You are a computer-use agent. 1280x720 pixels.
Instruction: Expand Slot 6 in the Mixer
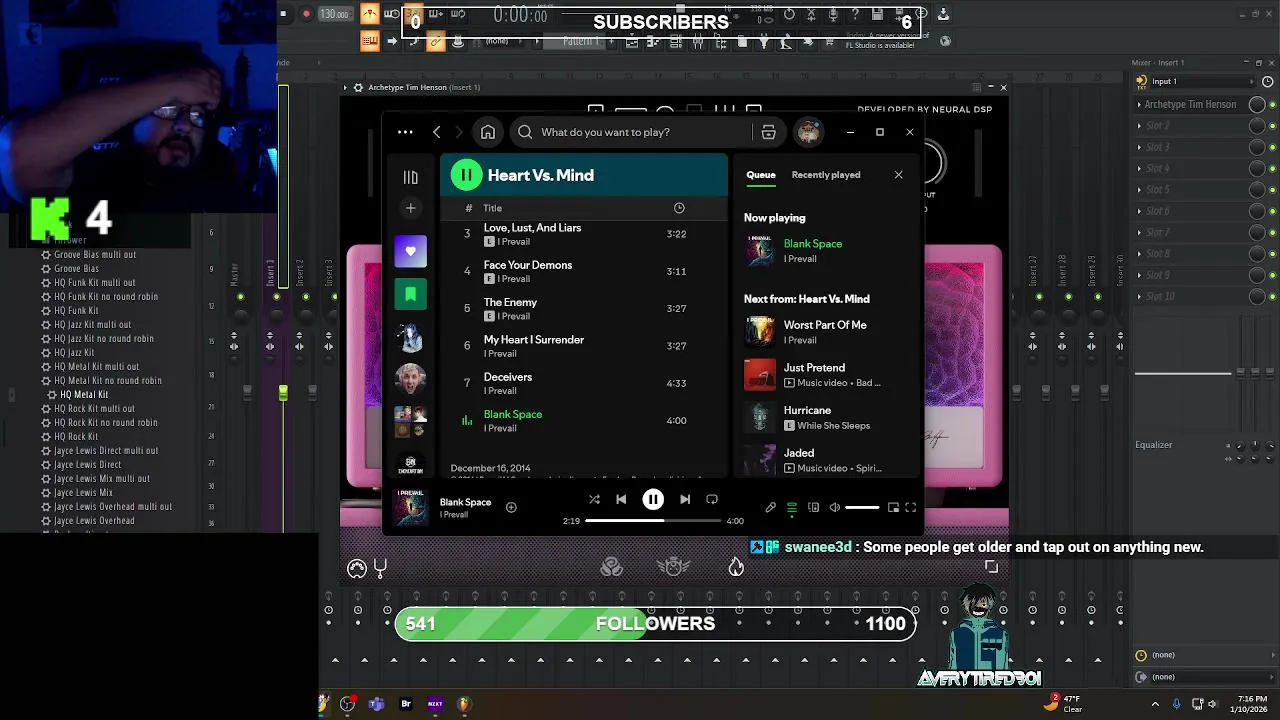click(x=1139, y=211)
